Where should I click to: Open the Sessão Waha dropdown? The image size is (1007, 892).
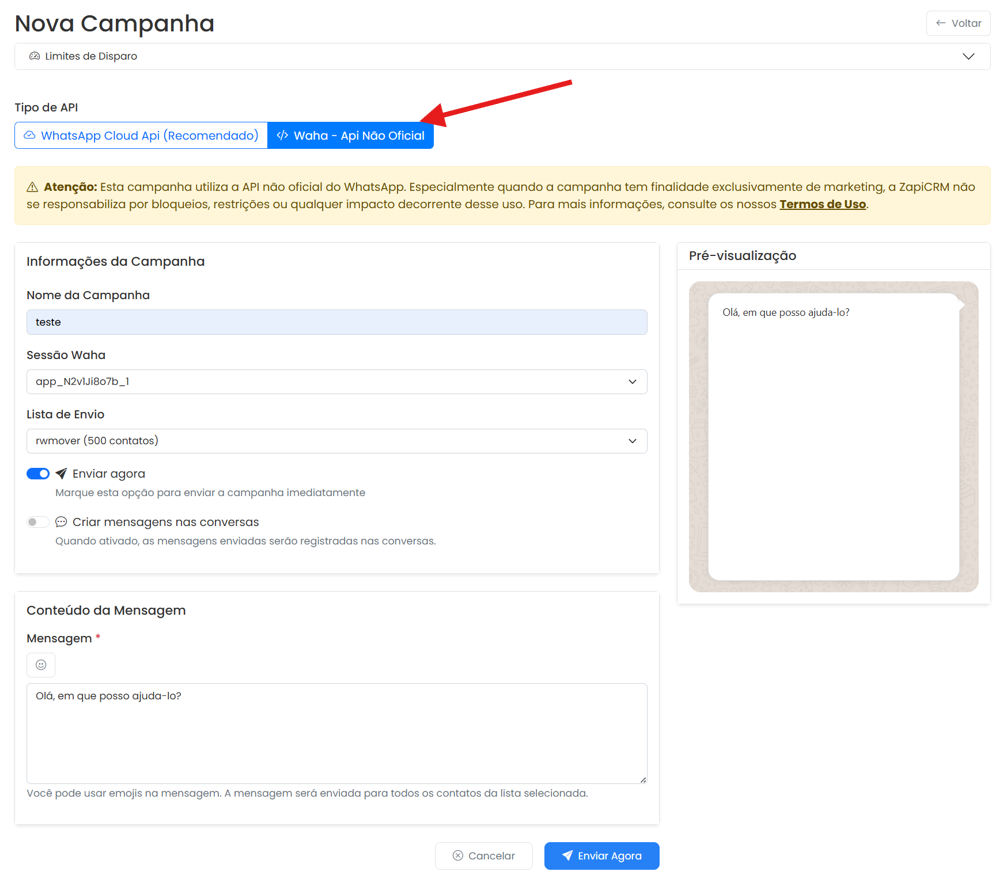coord(337,381)
